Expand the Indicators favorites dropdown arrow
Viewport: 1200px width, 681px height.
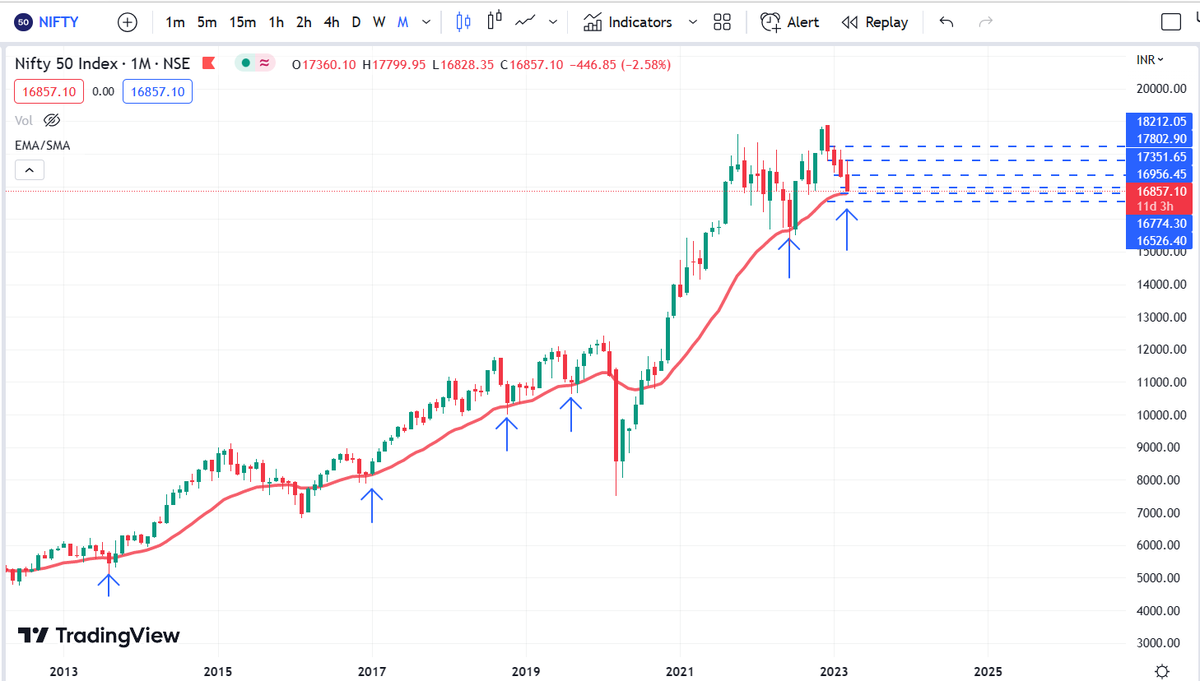coord(693,22)
